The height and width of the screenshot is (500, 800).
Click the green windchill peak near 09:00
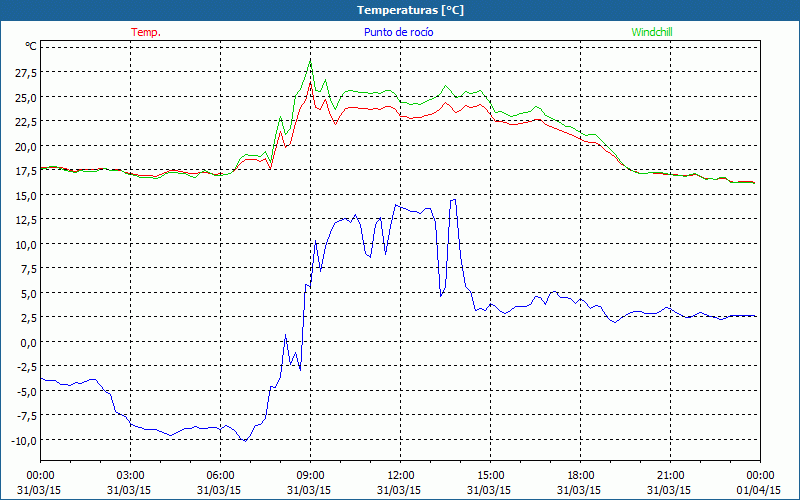tap(310, 61)
